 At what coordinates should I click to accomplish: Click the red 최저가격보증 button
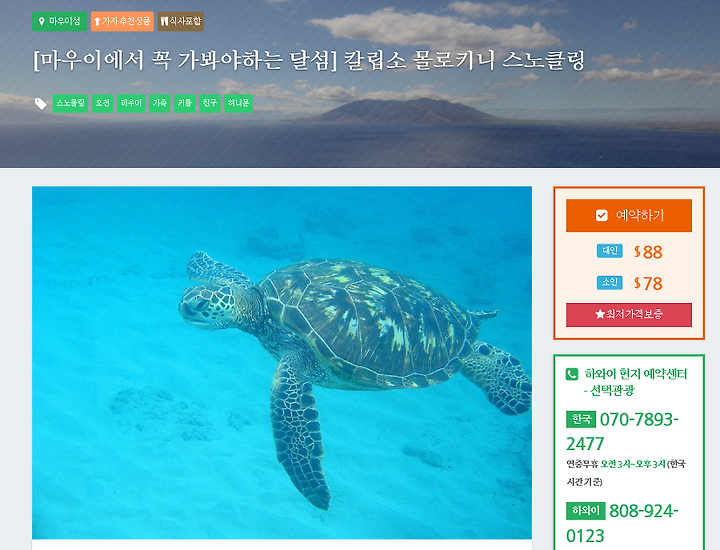point(629,314)
